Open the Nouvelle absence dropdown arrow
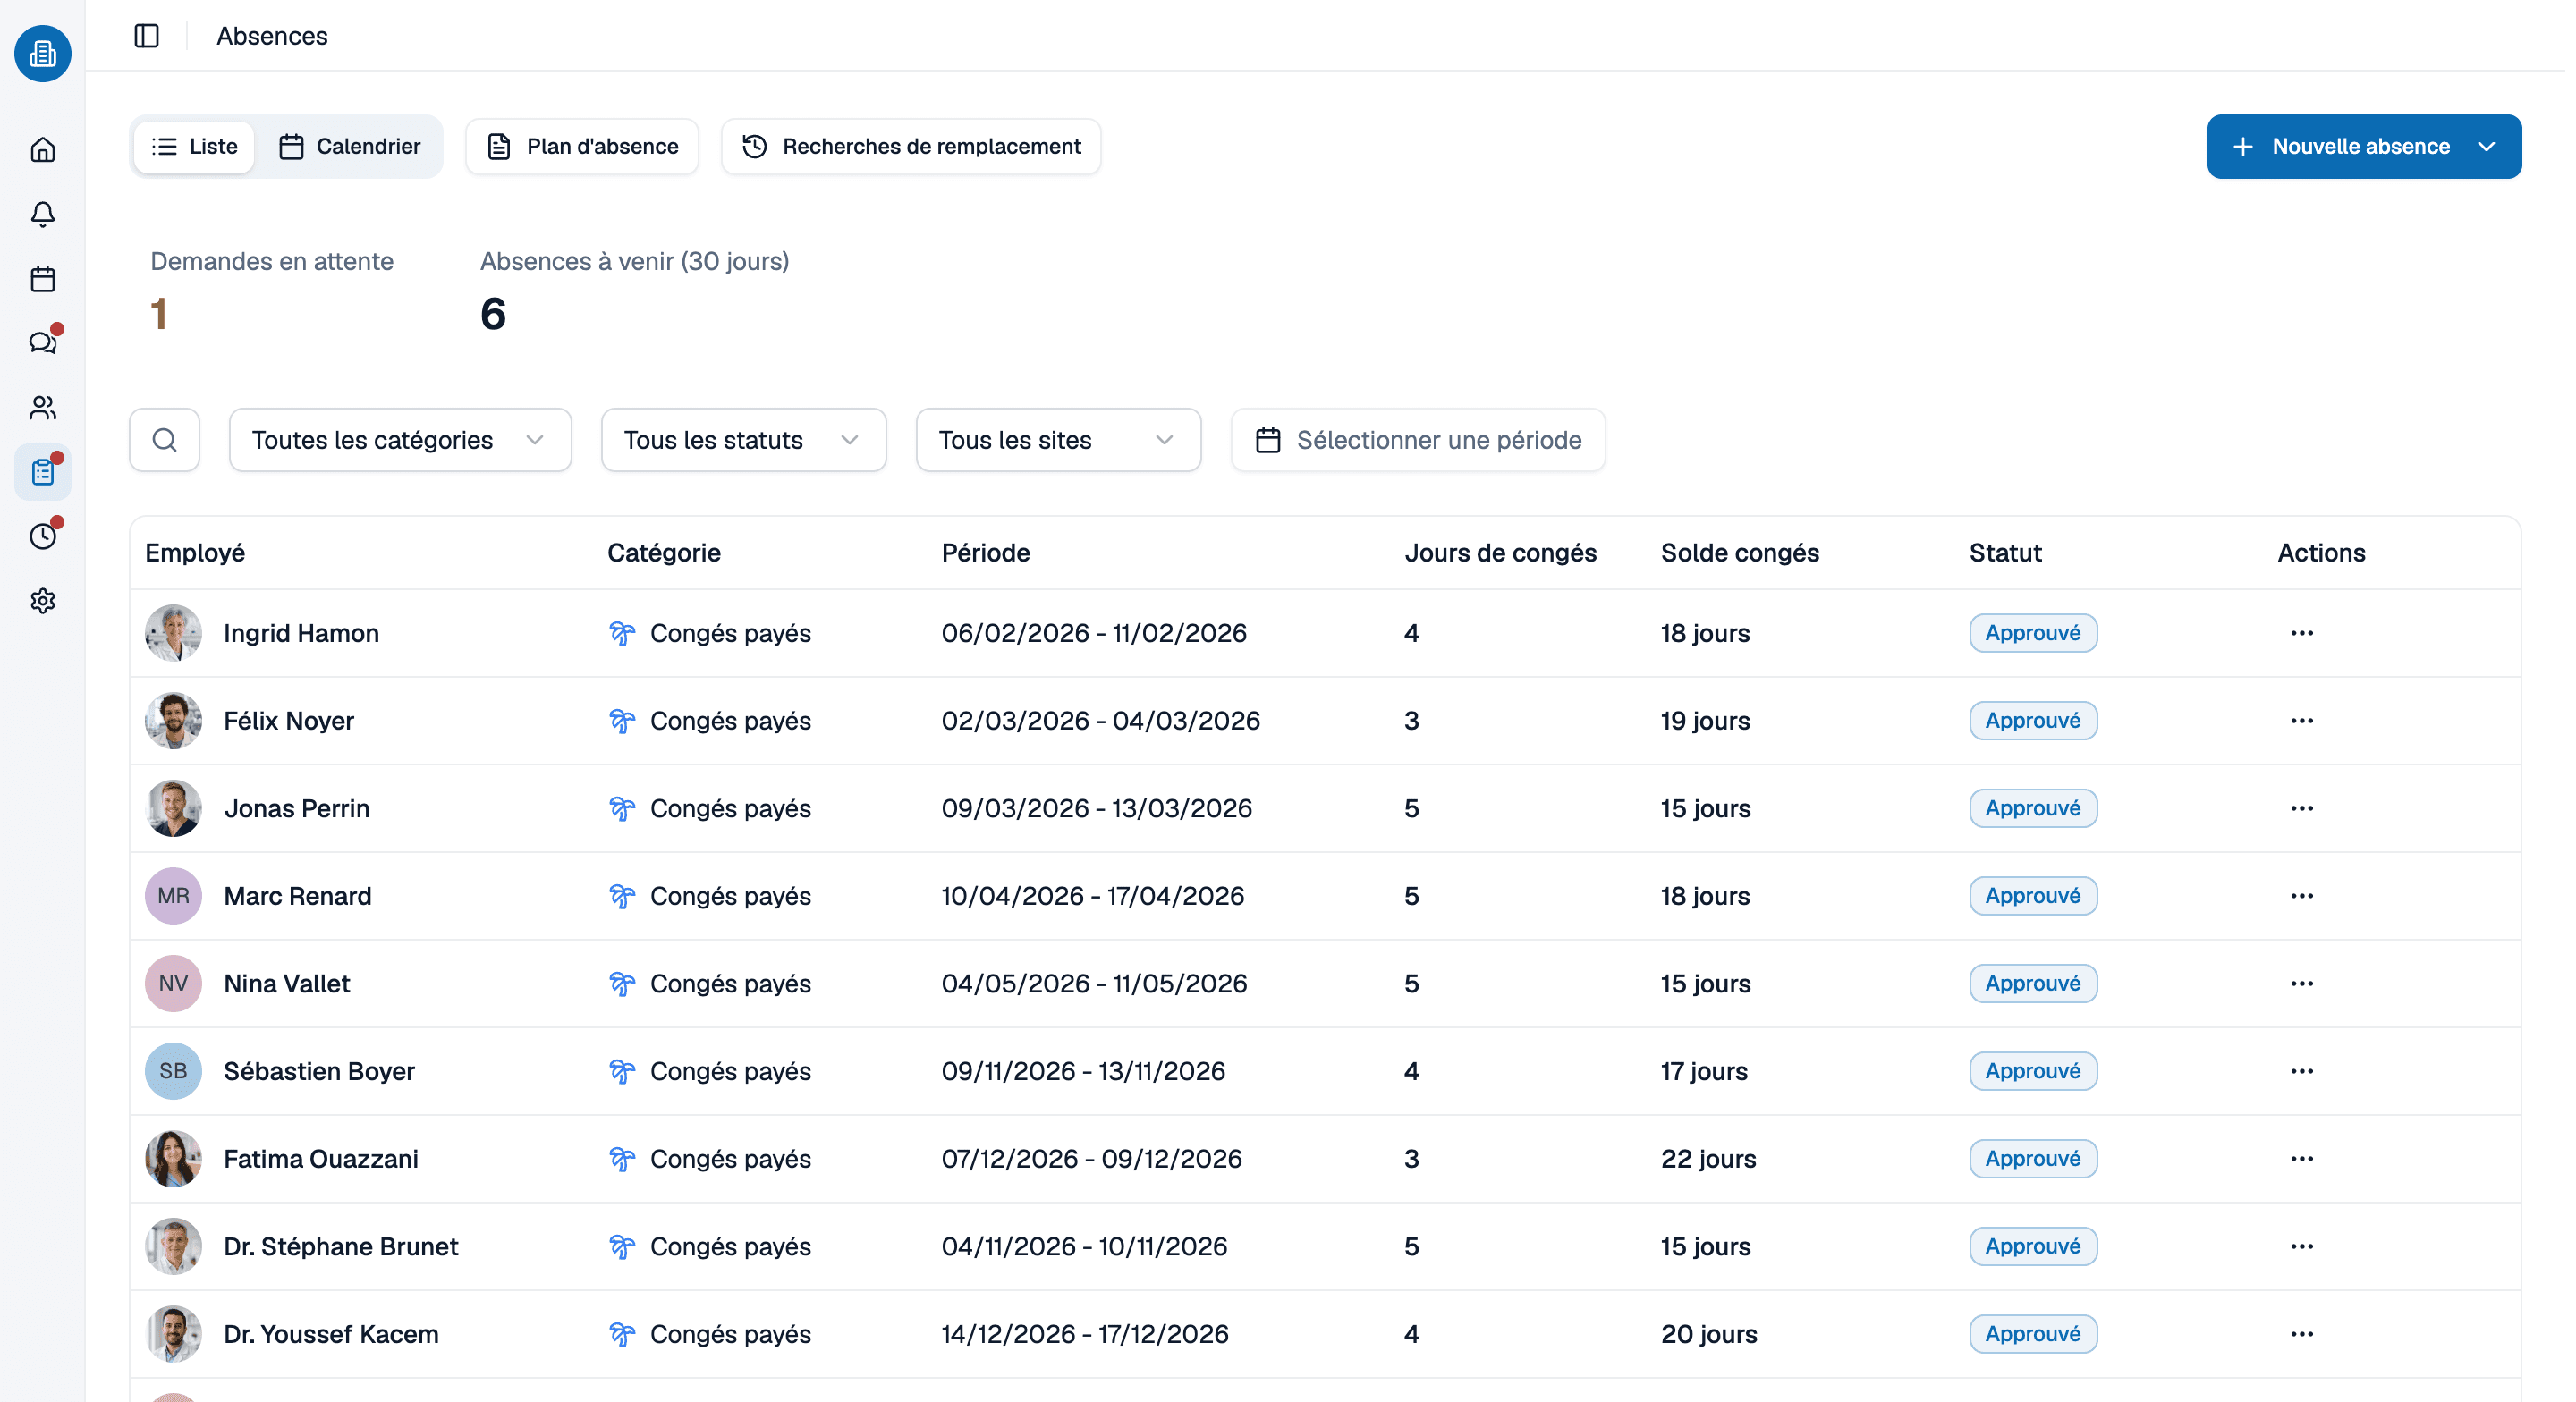 (x=2487, y=147)
